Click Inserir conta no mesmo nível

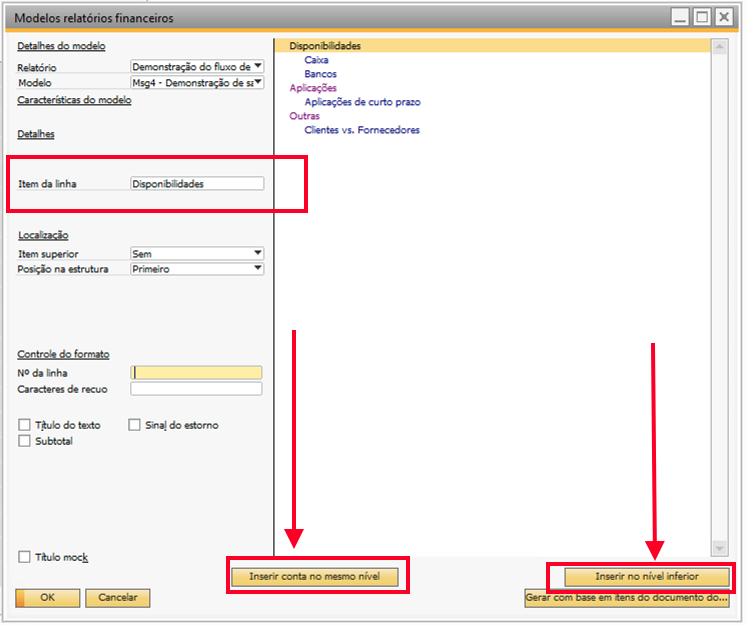316,577
